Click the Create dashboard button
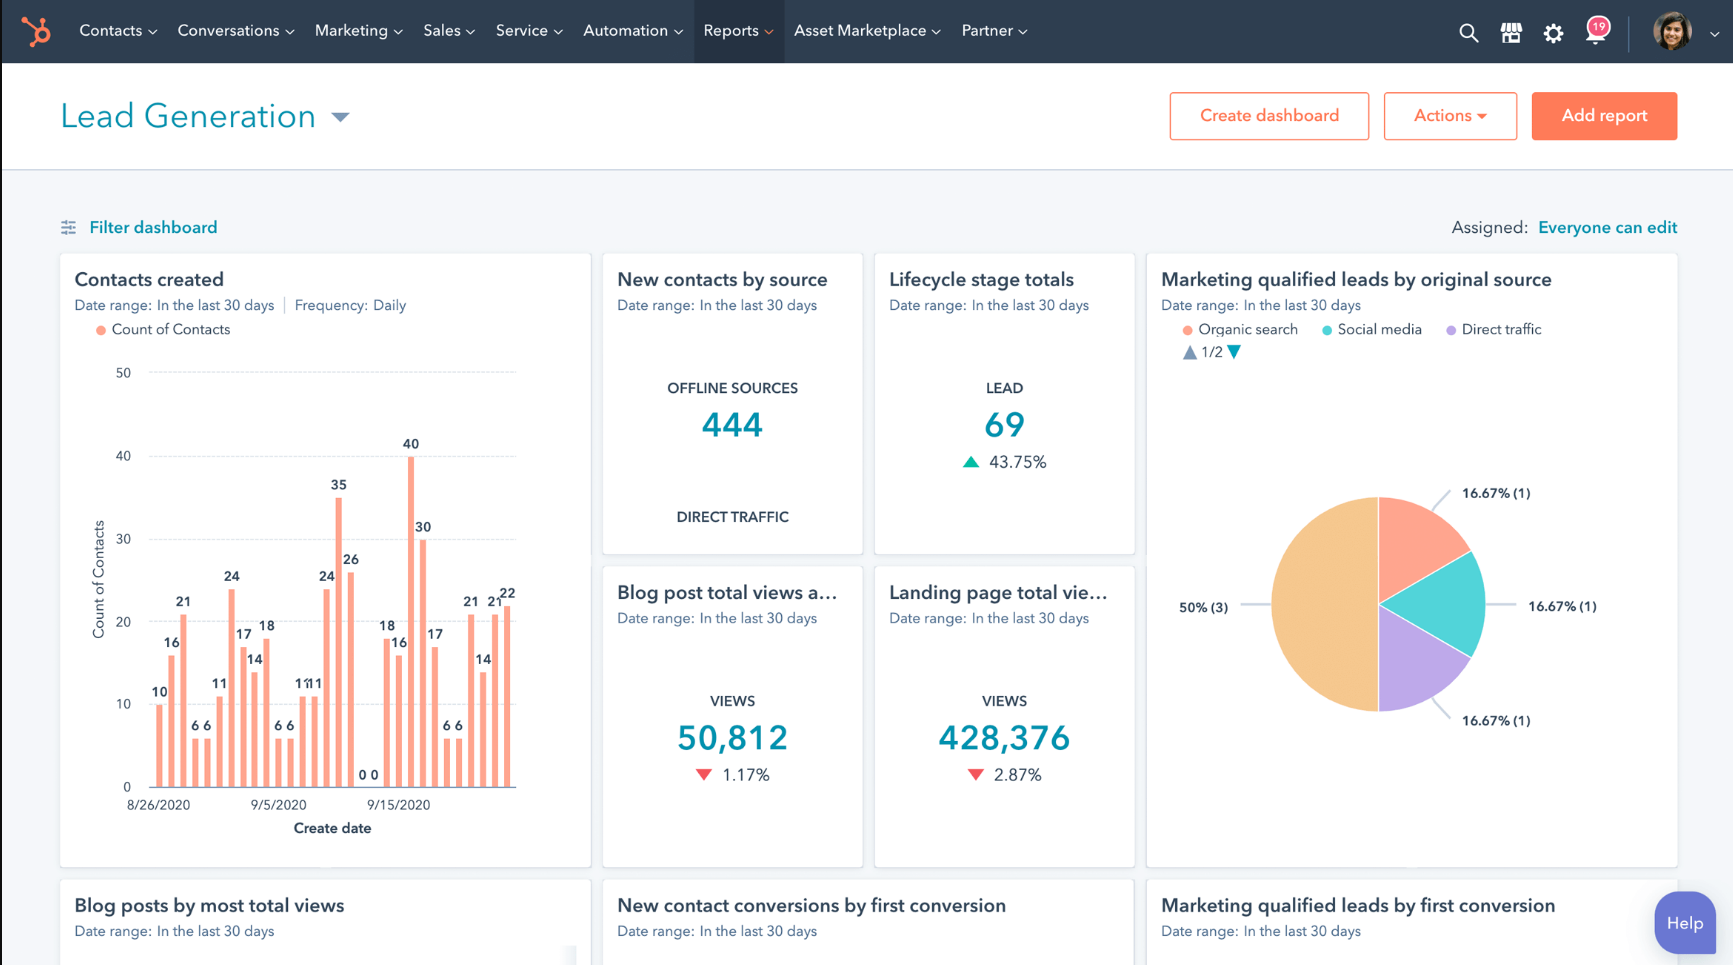The width and height of the screenshot is (1733, 965). (x=1269, y=116)
